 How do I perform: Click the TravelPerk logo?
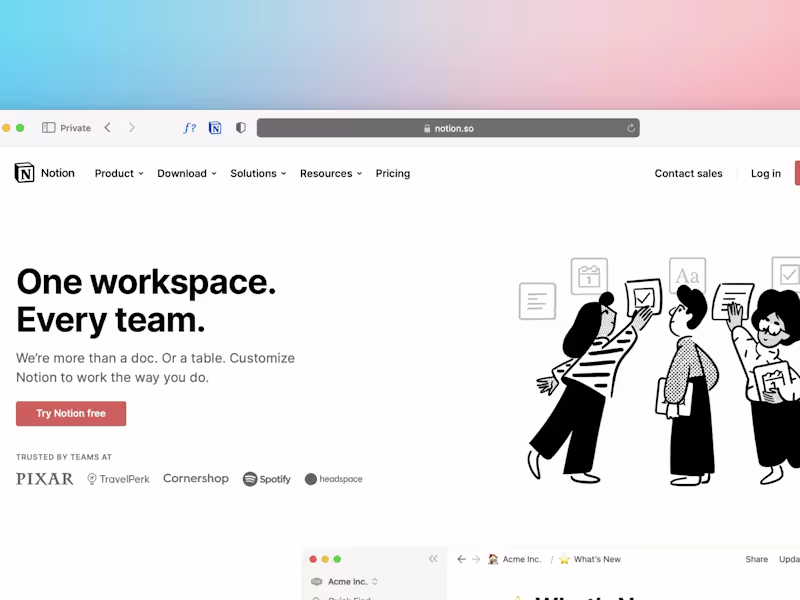click(117, 479)
